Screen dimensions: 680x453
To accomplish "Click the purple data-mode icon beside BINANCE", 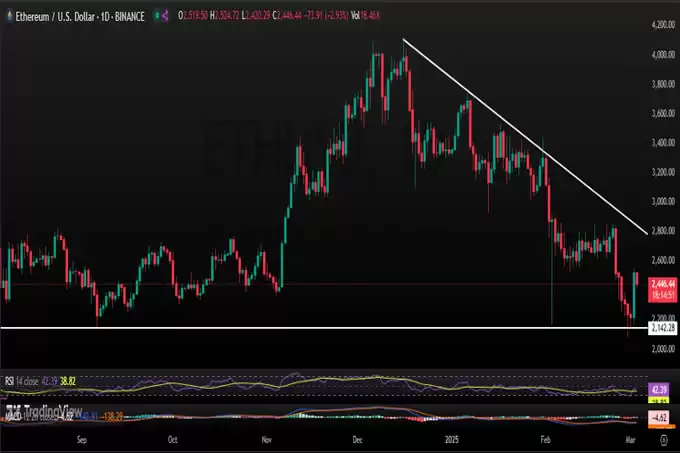I will tap(165, 16).
